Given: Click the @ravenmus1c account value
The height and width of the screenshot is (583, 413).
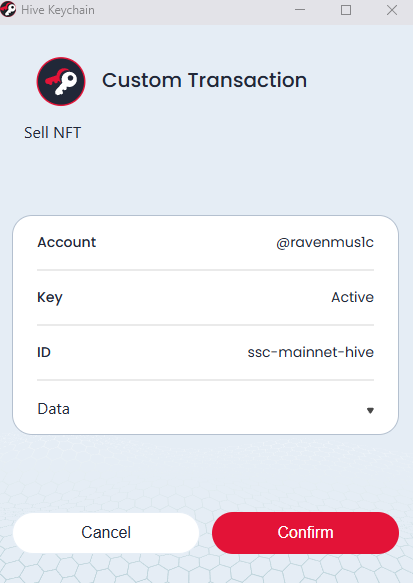Looking at the screenshot, I should (x=325, y=242).
